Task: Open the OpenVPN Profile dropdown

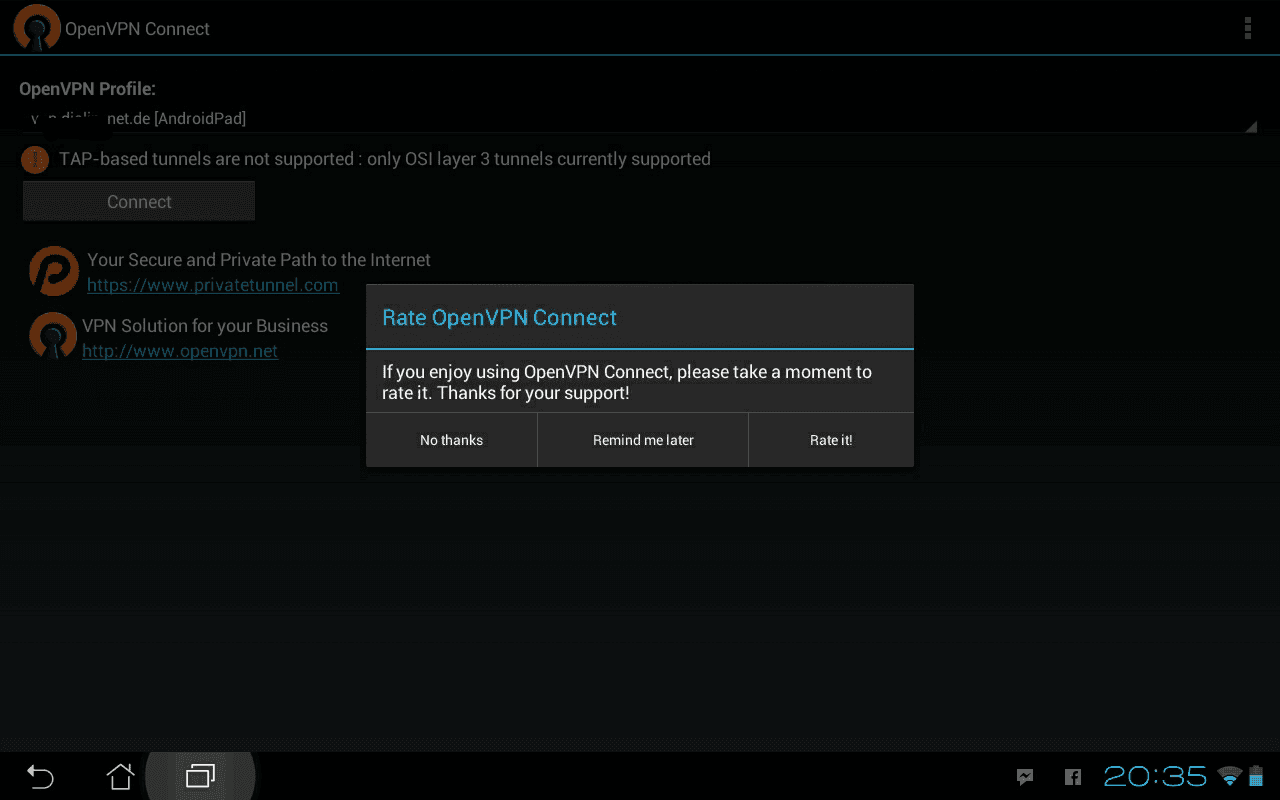Action: coord(639,119)
